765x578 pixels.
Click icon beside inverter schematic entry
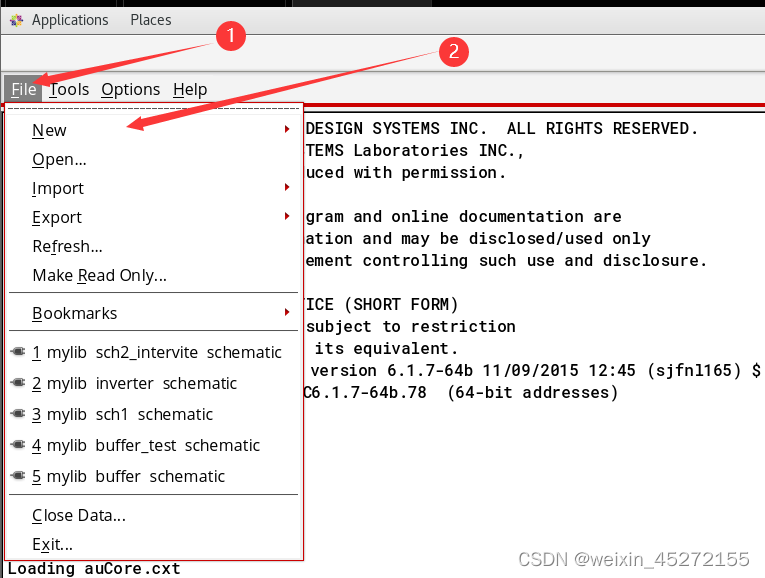coord(19,384)
